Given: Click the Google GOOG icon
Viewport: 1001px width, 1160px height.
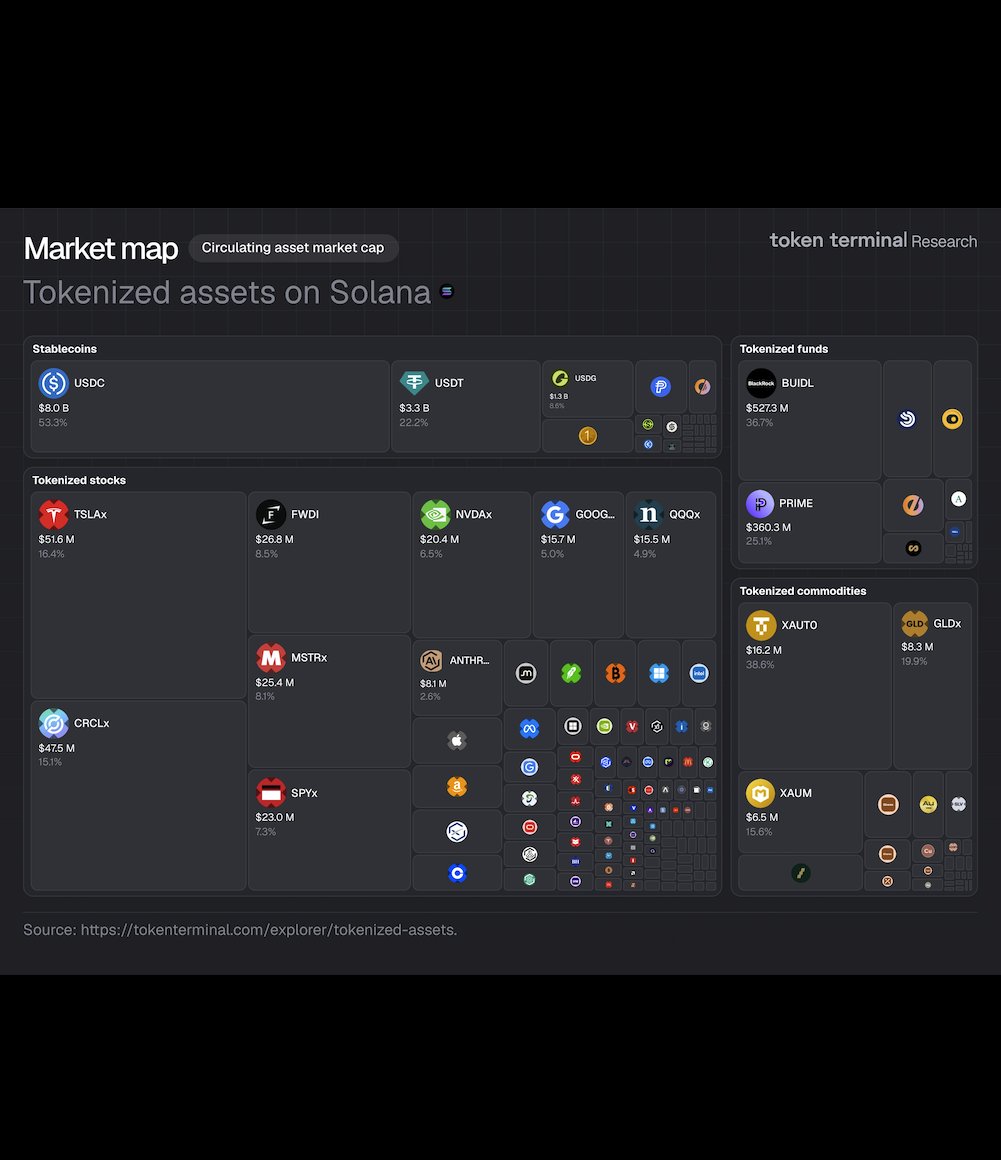Looking at the screenshot, I should coord(555,514).
